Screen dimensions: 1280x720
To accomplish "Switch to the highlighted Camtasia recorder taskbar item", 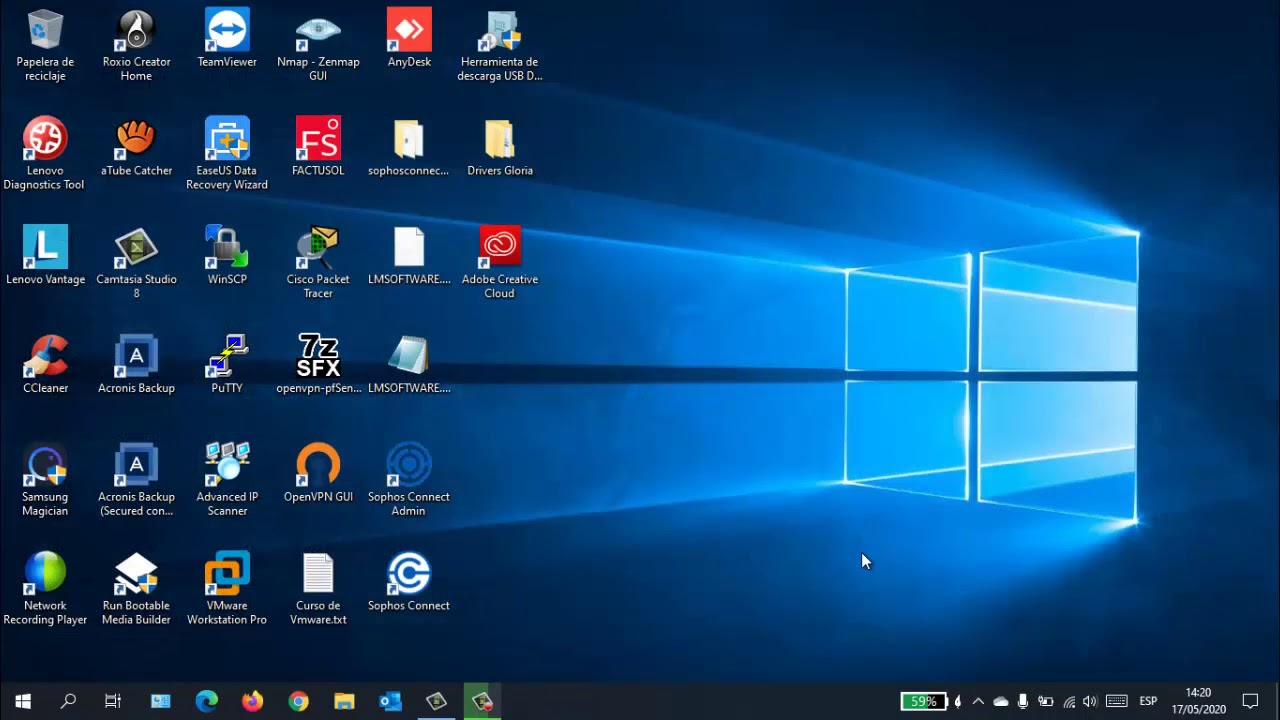I will (482, 701).
